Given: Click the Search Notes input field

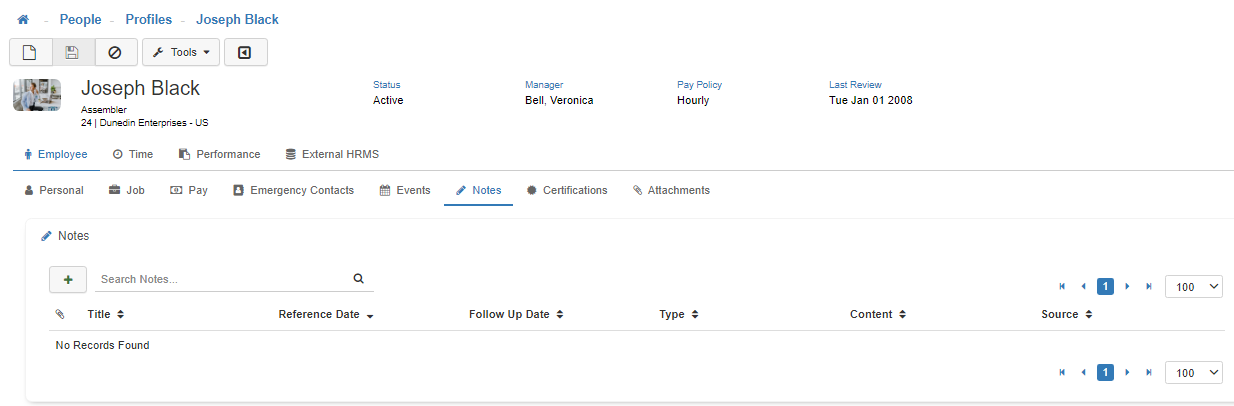Looking at the screenshot, I should (222, 279).
